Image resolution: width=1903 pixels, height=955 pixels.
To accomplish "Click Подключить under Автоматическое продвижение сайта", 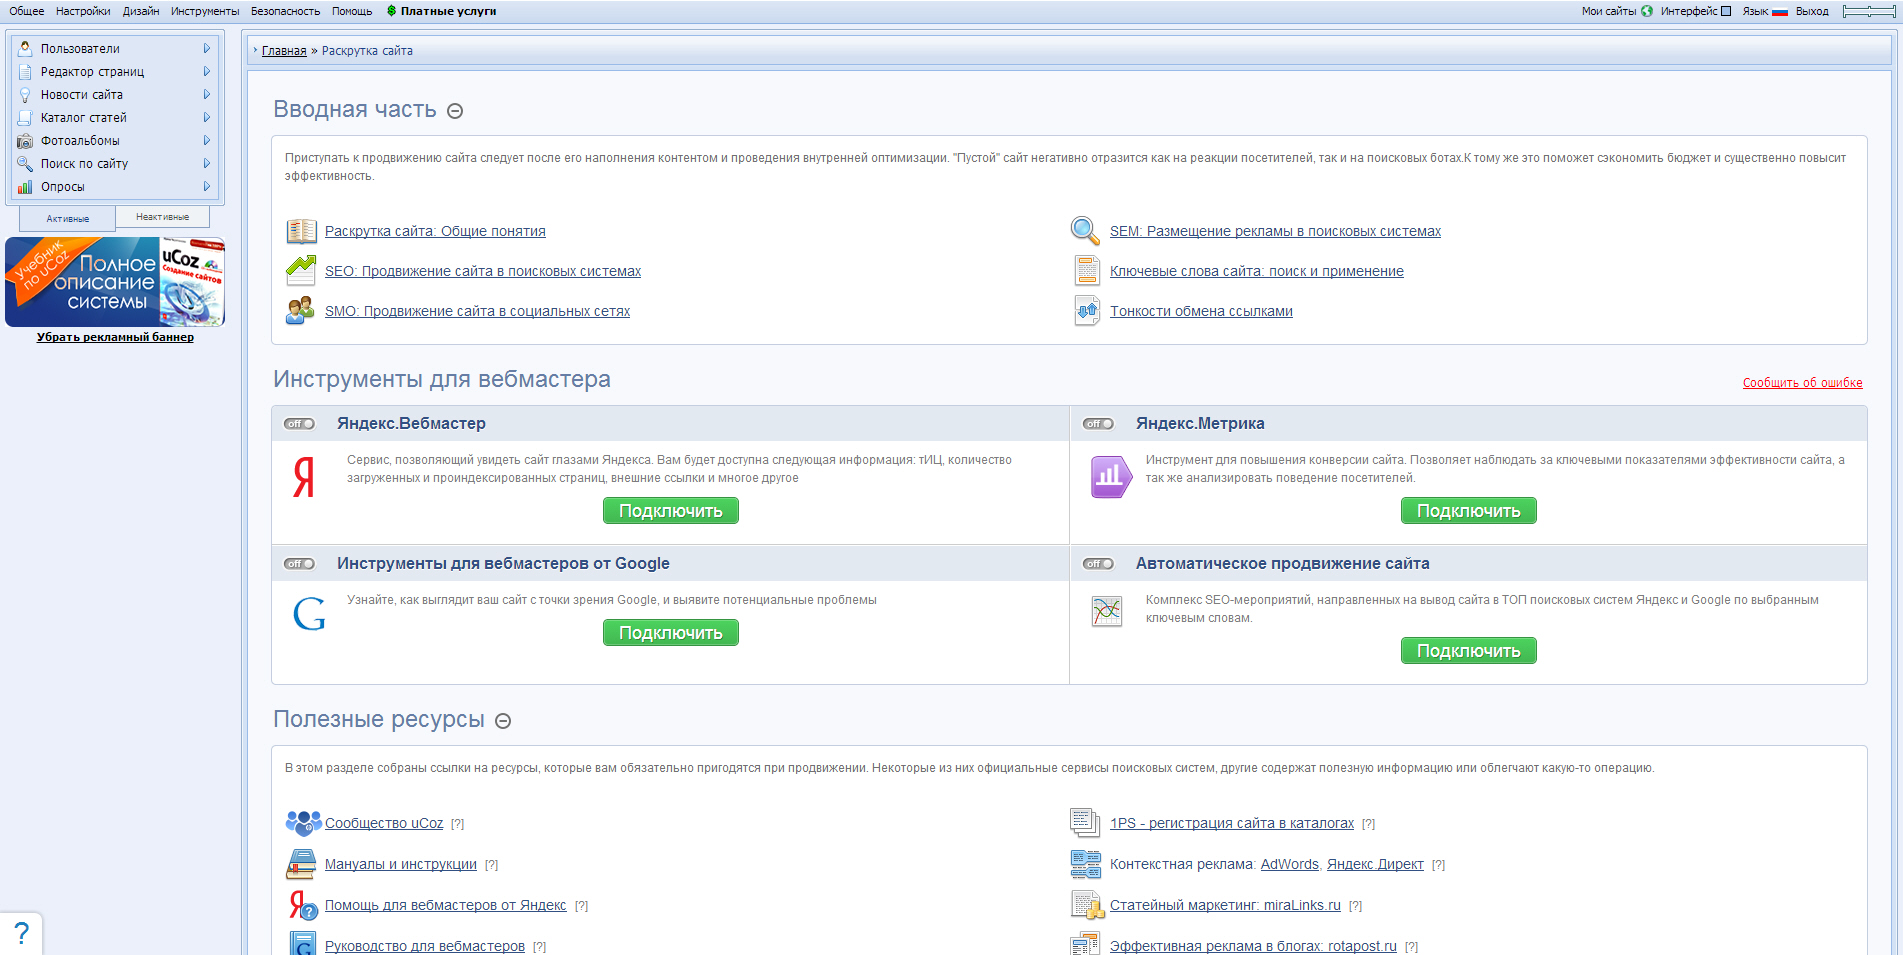I will [x=1469, y=651].
